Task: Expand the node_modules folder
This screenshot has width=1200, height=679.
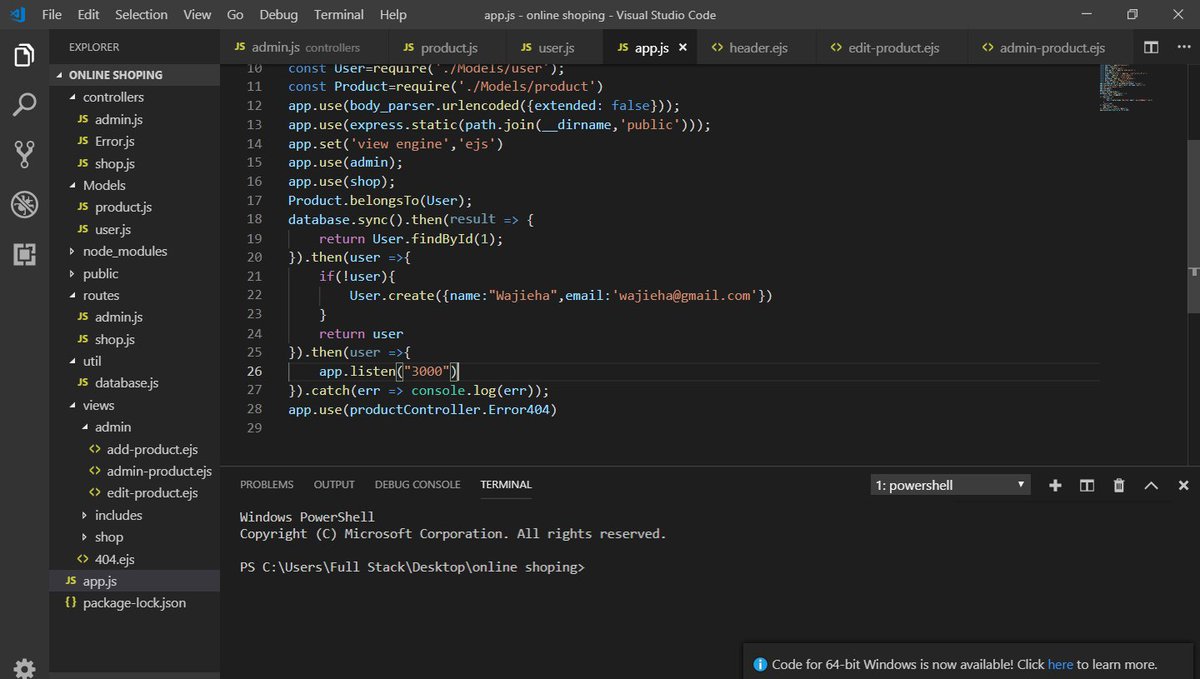Action: (124, 251)
